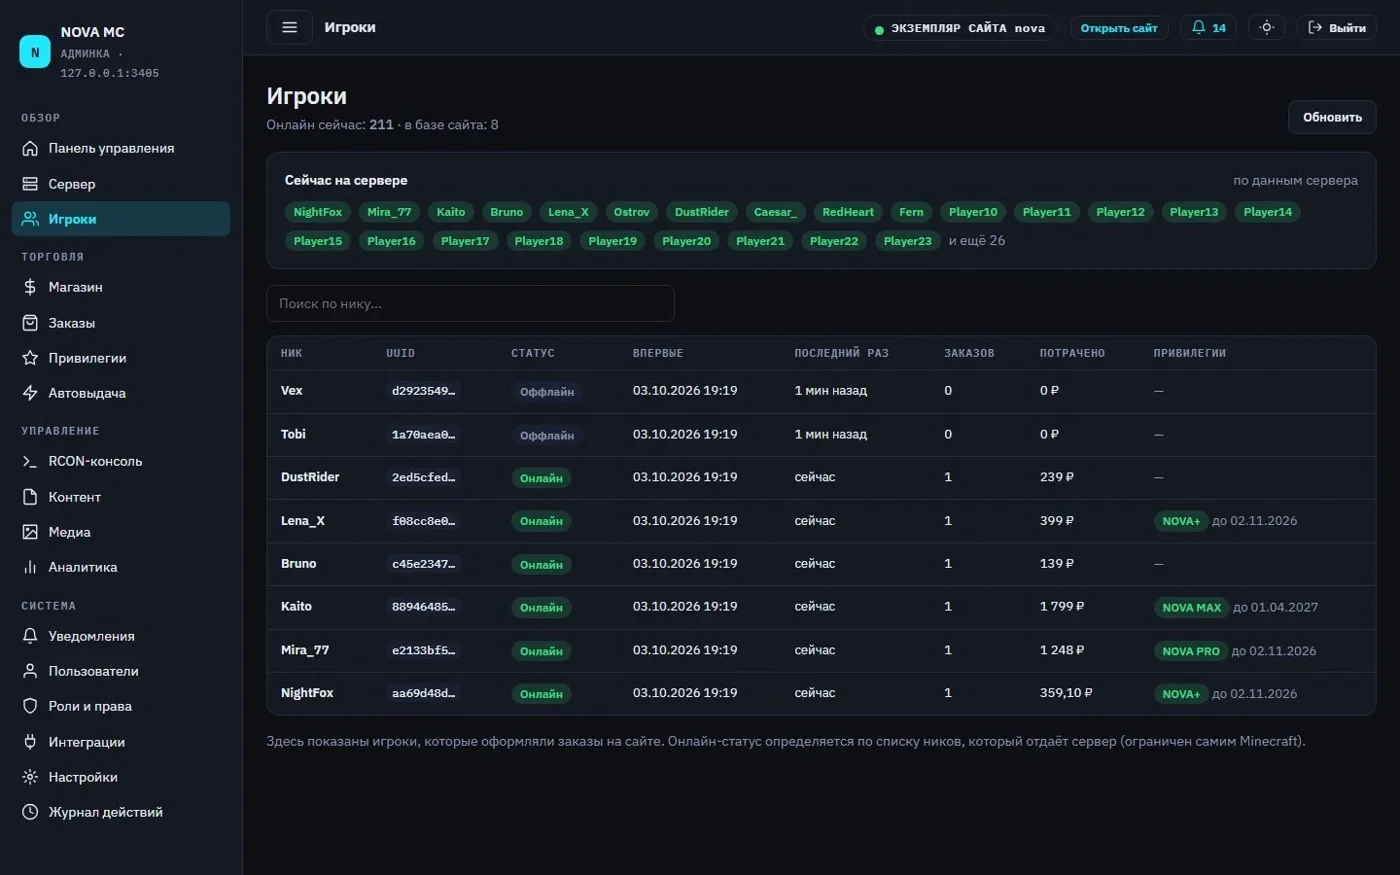Click the hamburger menu icon in top bar

coord(289,28)
